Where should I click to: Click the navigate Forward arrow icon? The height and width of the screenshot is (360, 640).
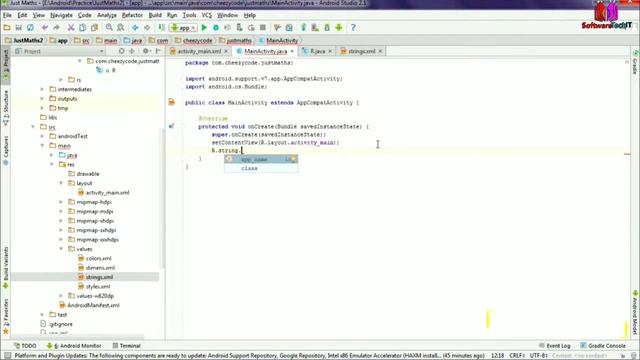coord(147,28)
